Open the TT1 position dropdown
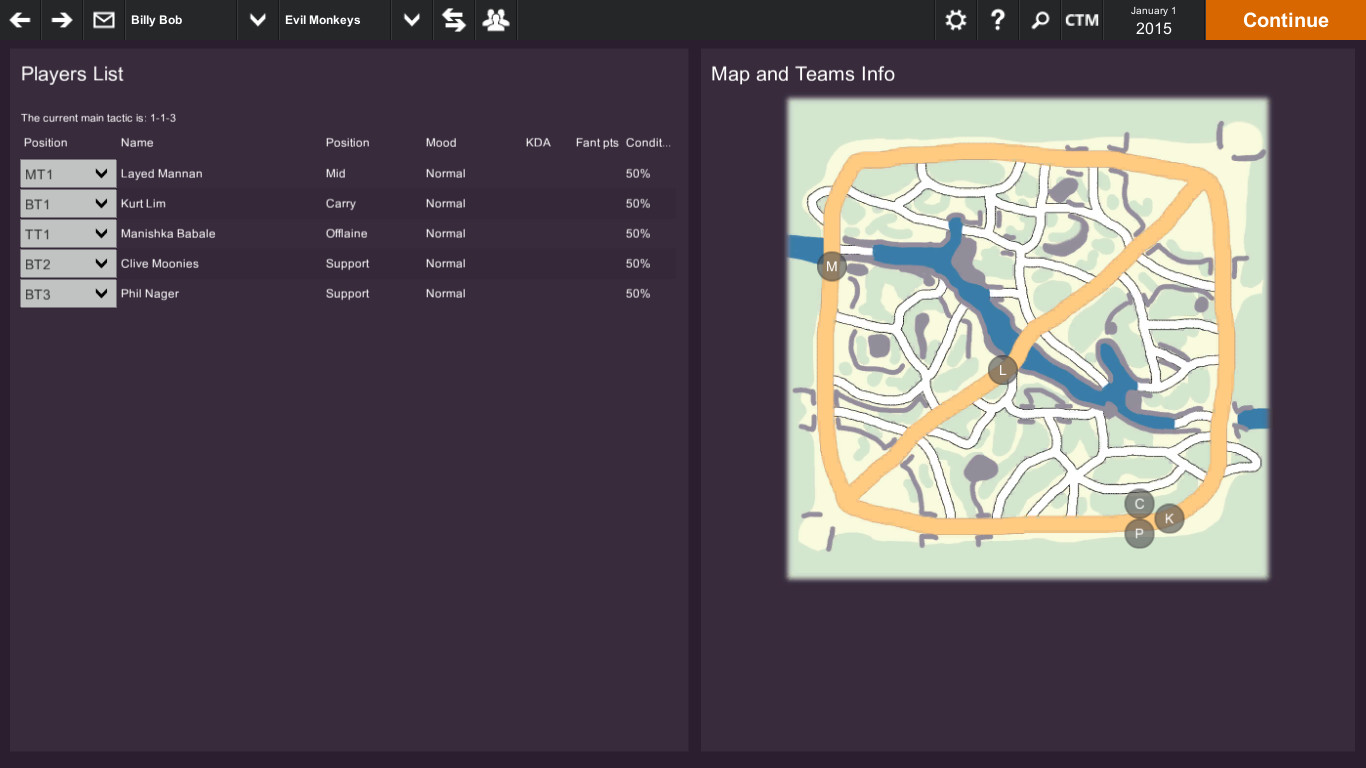 pos(67,233)
